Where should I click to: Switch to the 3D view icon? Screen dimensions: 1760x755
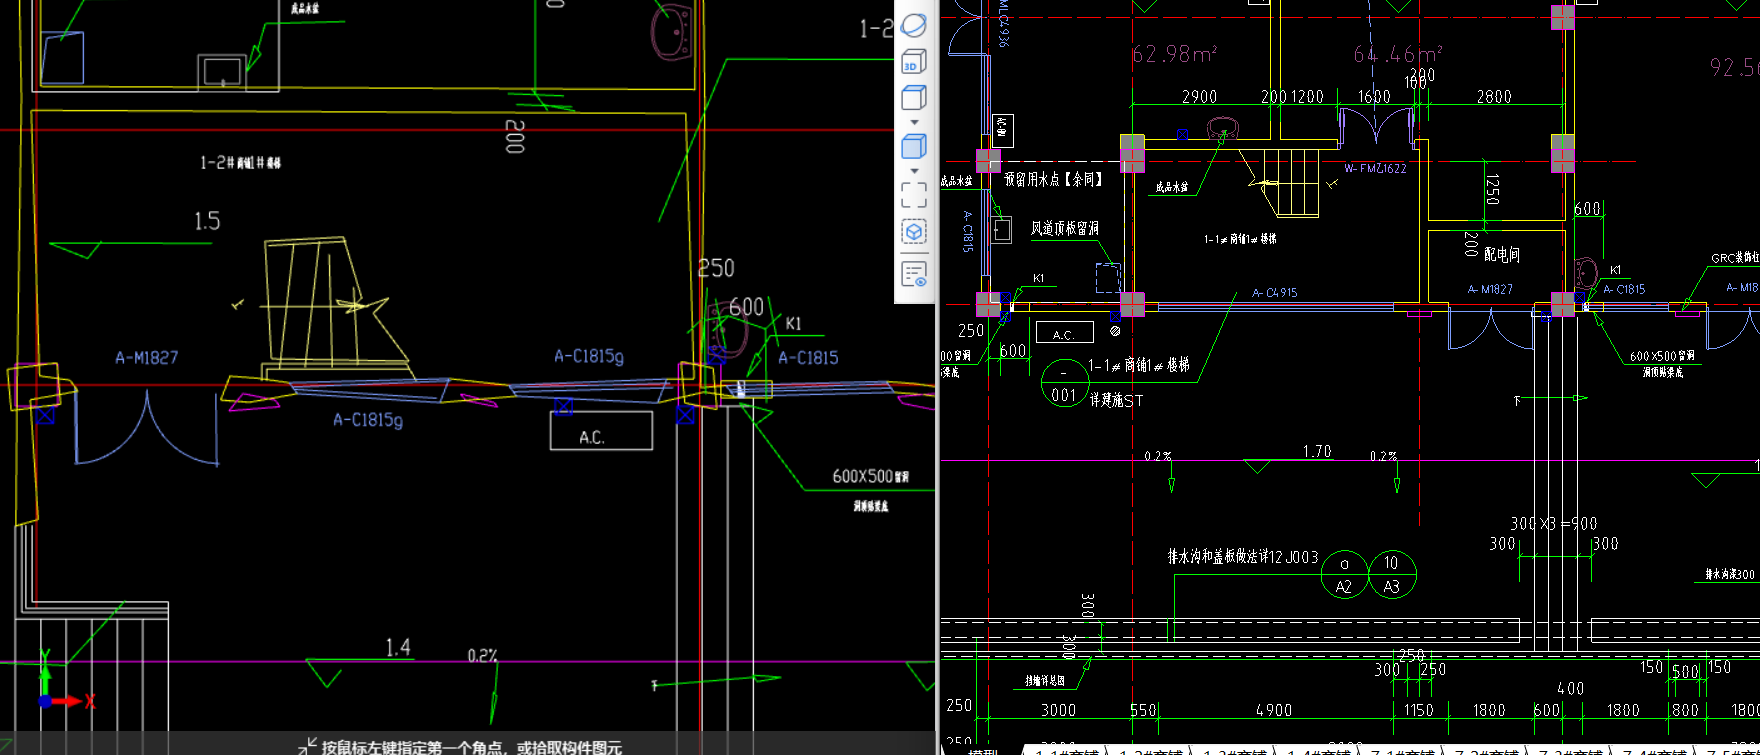(x=914, y=62)
